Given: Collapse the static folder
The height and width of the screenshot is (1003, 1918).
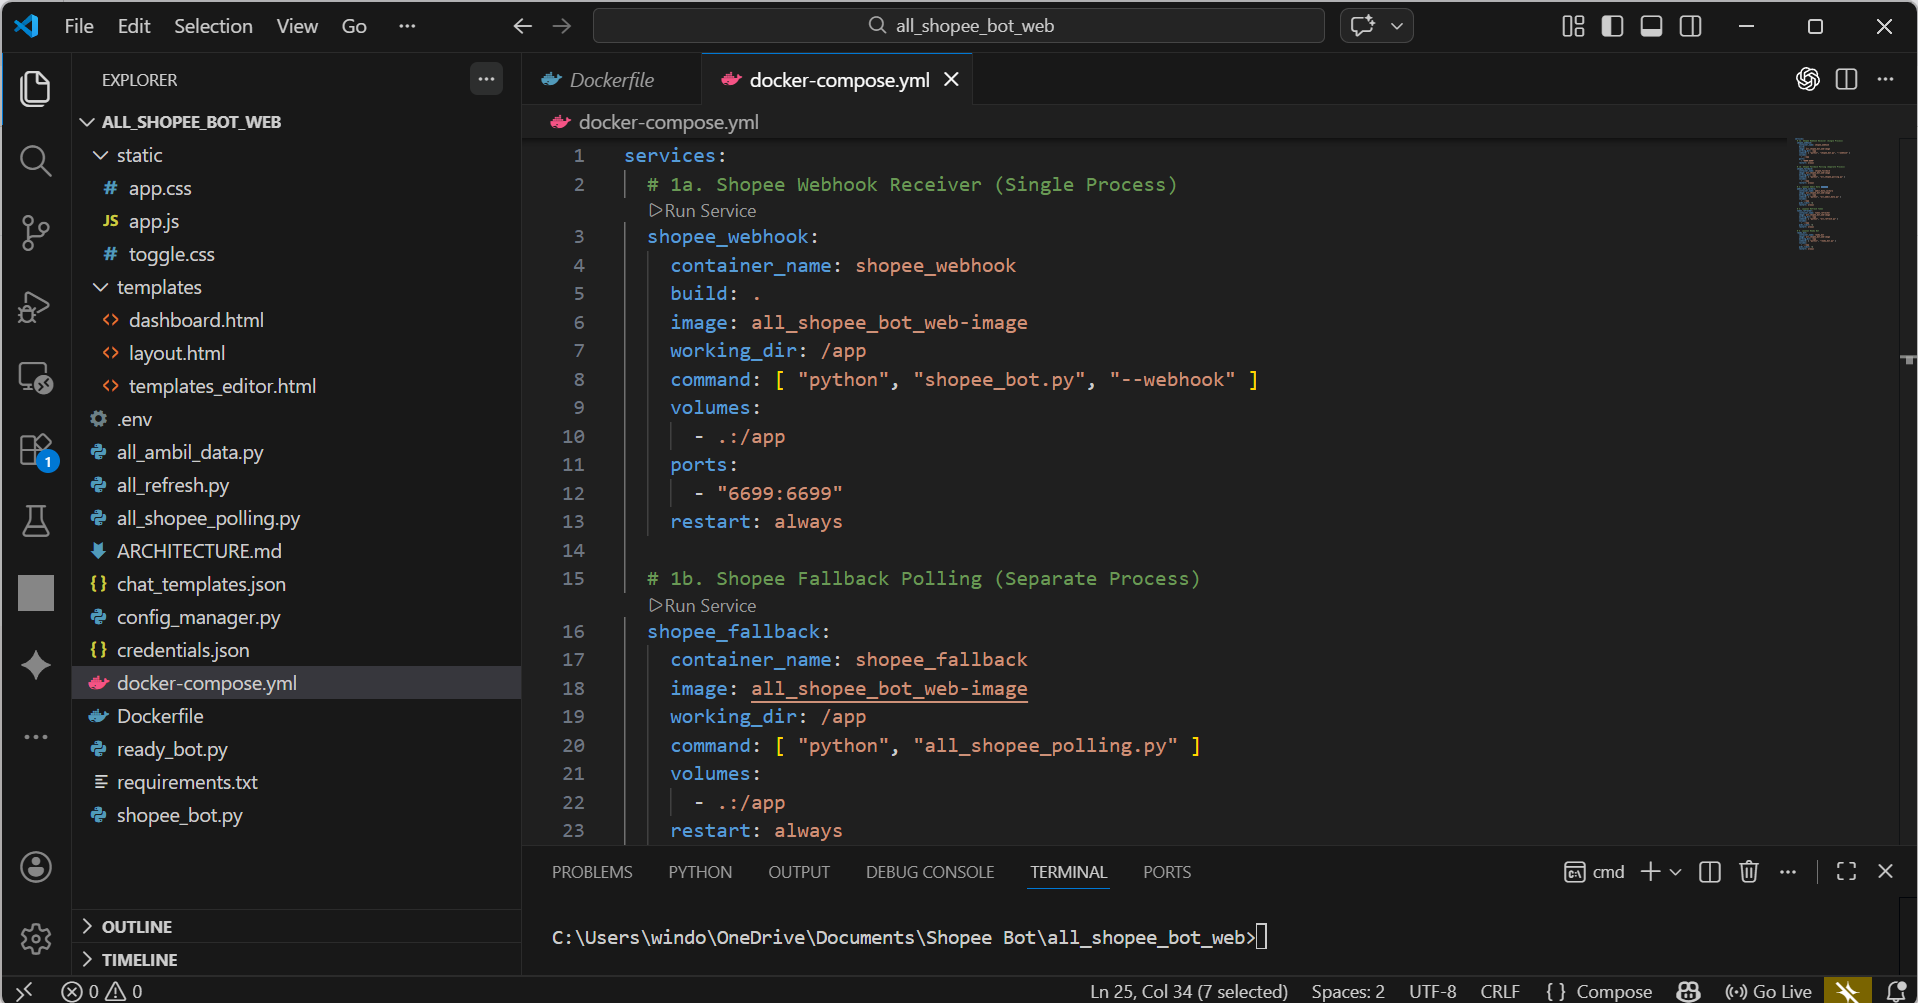Looking at the screenshot, I should click(x=101, y=155).
